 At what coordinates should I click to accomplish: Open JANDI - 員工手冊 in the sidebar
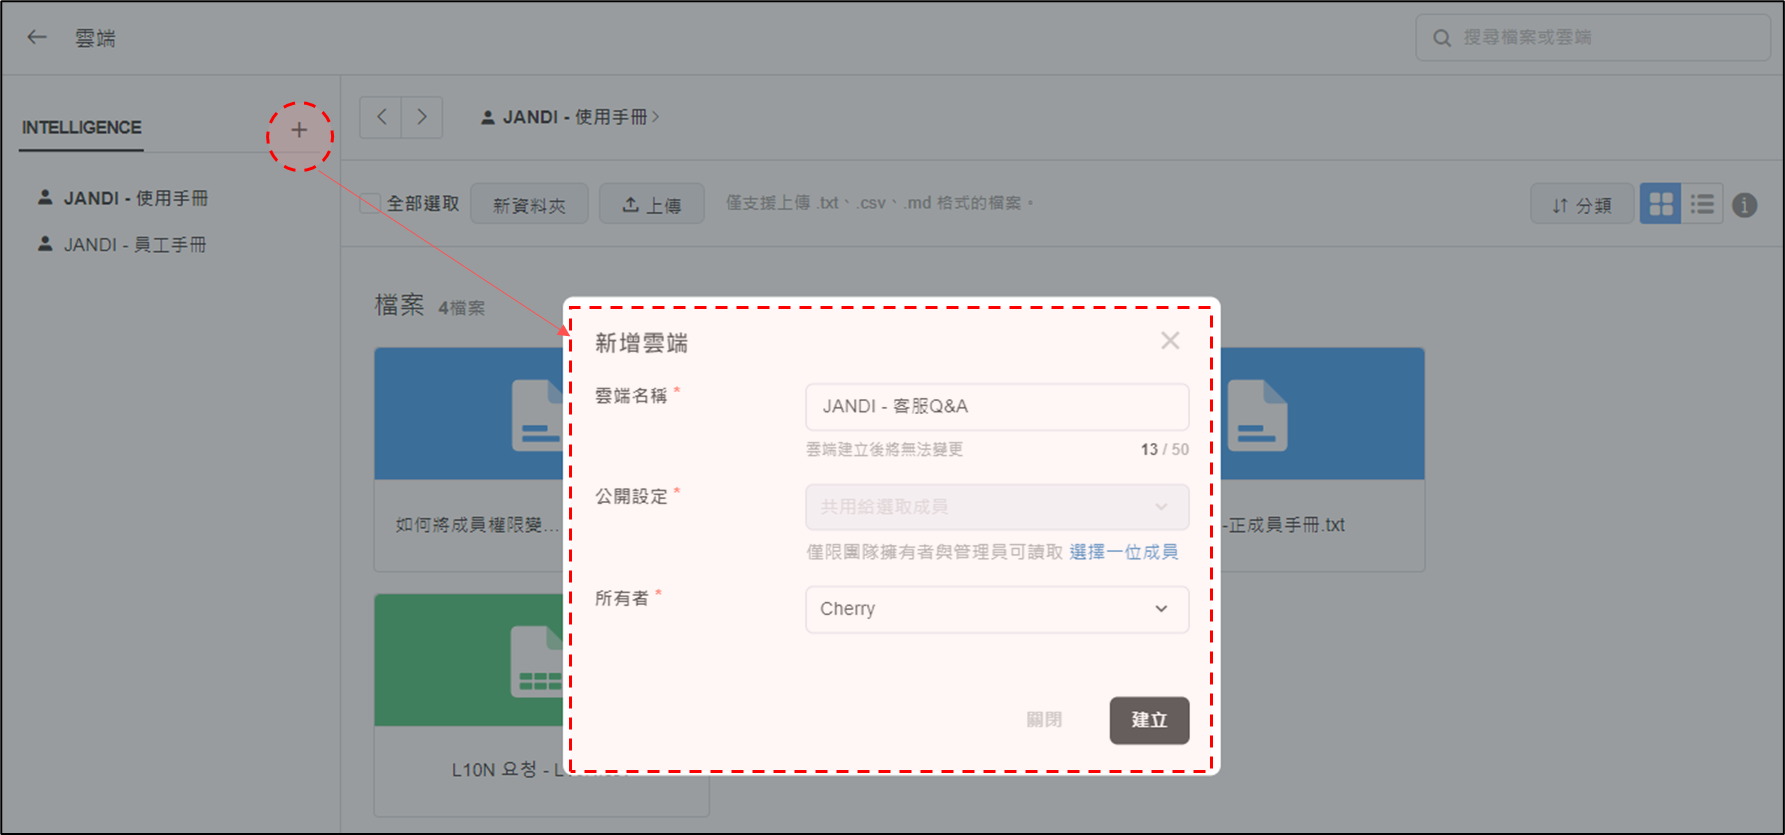coord(122,244)
